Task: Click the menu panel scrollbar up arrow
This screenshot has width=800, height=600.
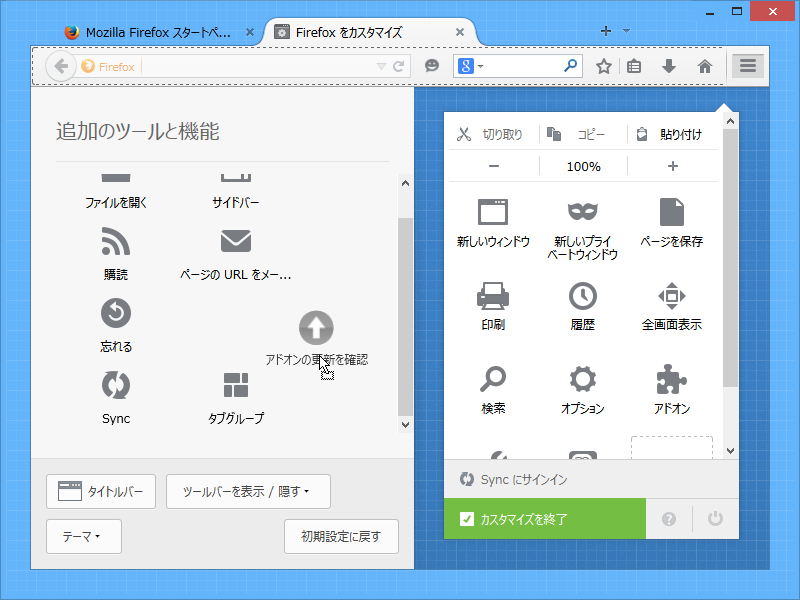Action: (x=730, y=121)
